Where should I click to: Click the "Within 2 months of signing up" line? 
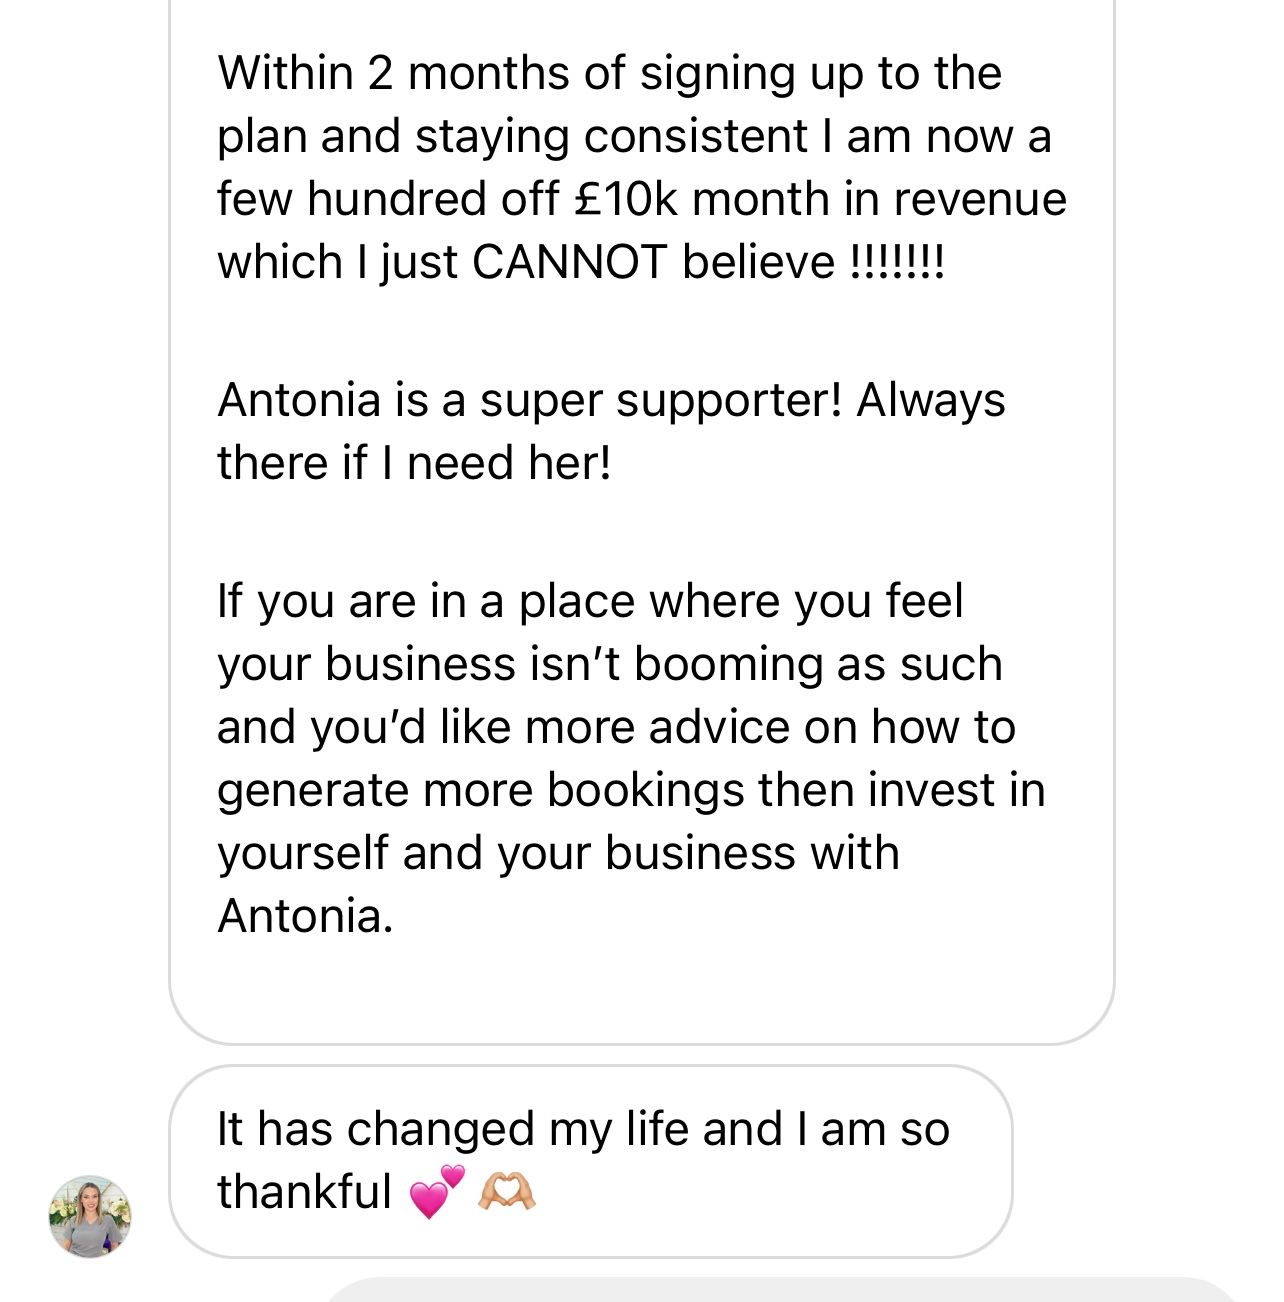point(609,73)
